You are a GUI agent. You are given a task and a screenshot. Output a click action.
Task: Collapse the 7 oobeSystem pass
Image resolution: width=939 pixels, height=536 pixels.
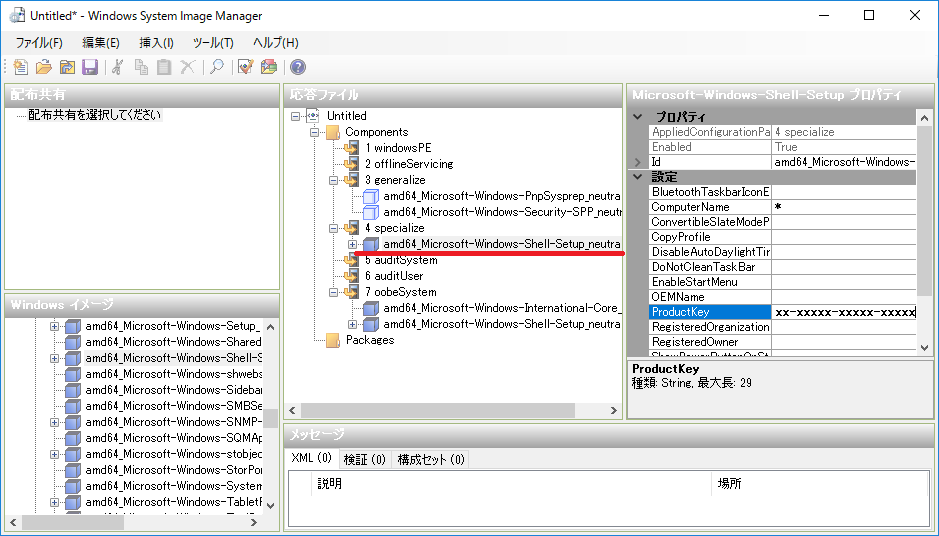[x=334, y=292]
